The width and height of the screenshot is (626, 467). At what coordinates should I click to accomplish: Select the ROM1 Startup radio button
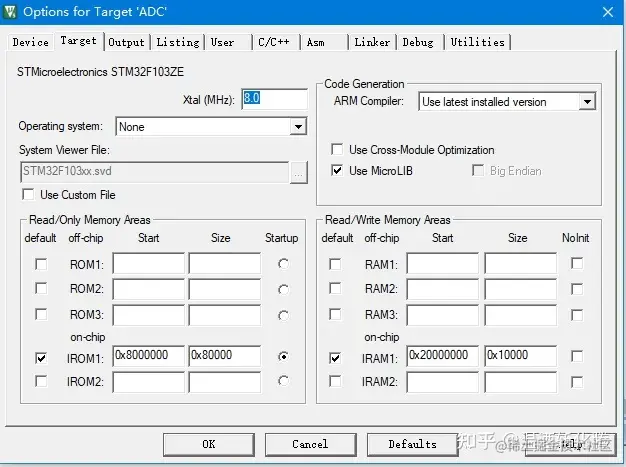283,264
